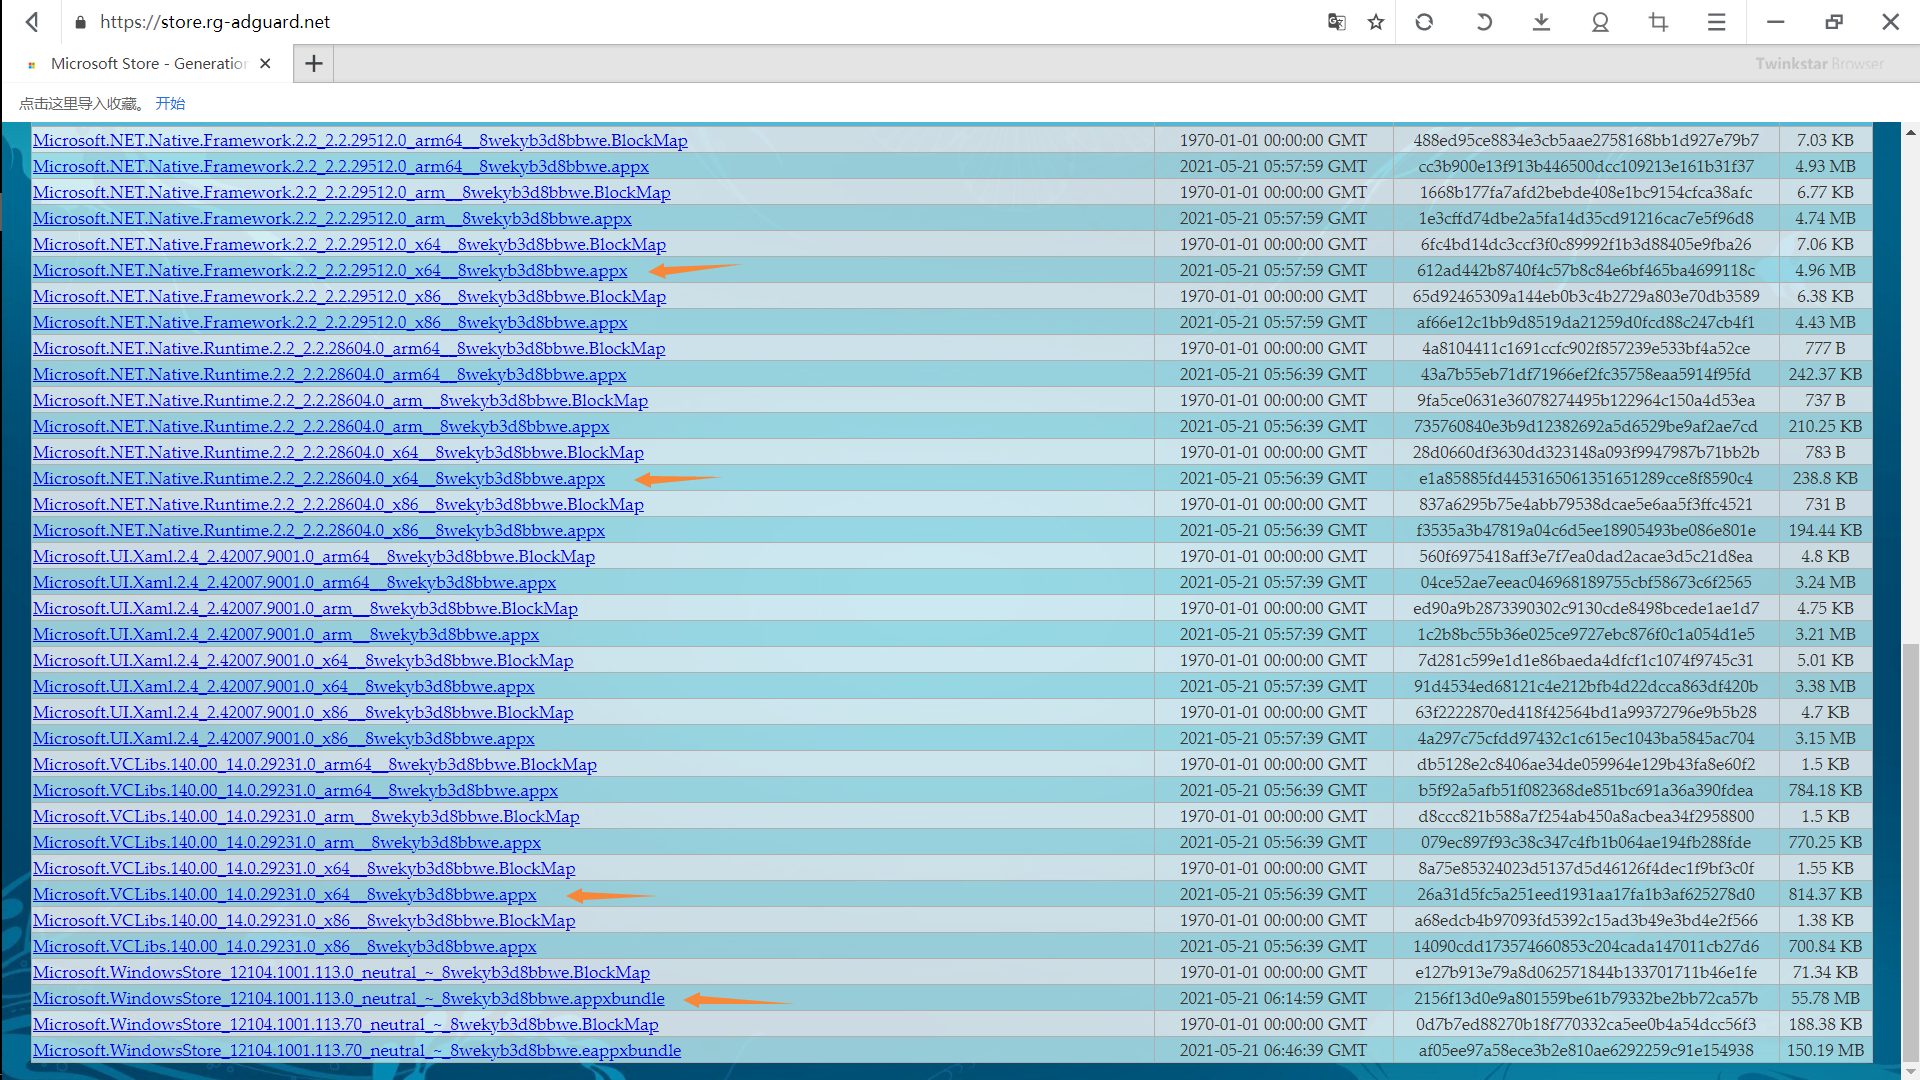Open the user account icon
Image resolution: width=1920 pixels, height=1080 pixels.
coord(1600,22)
